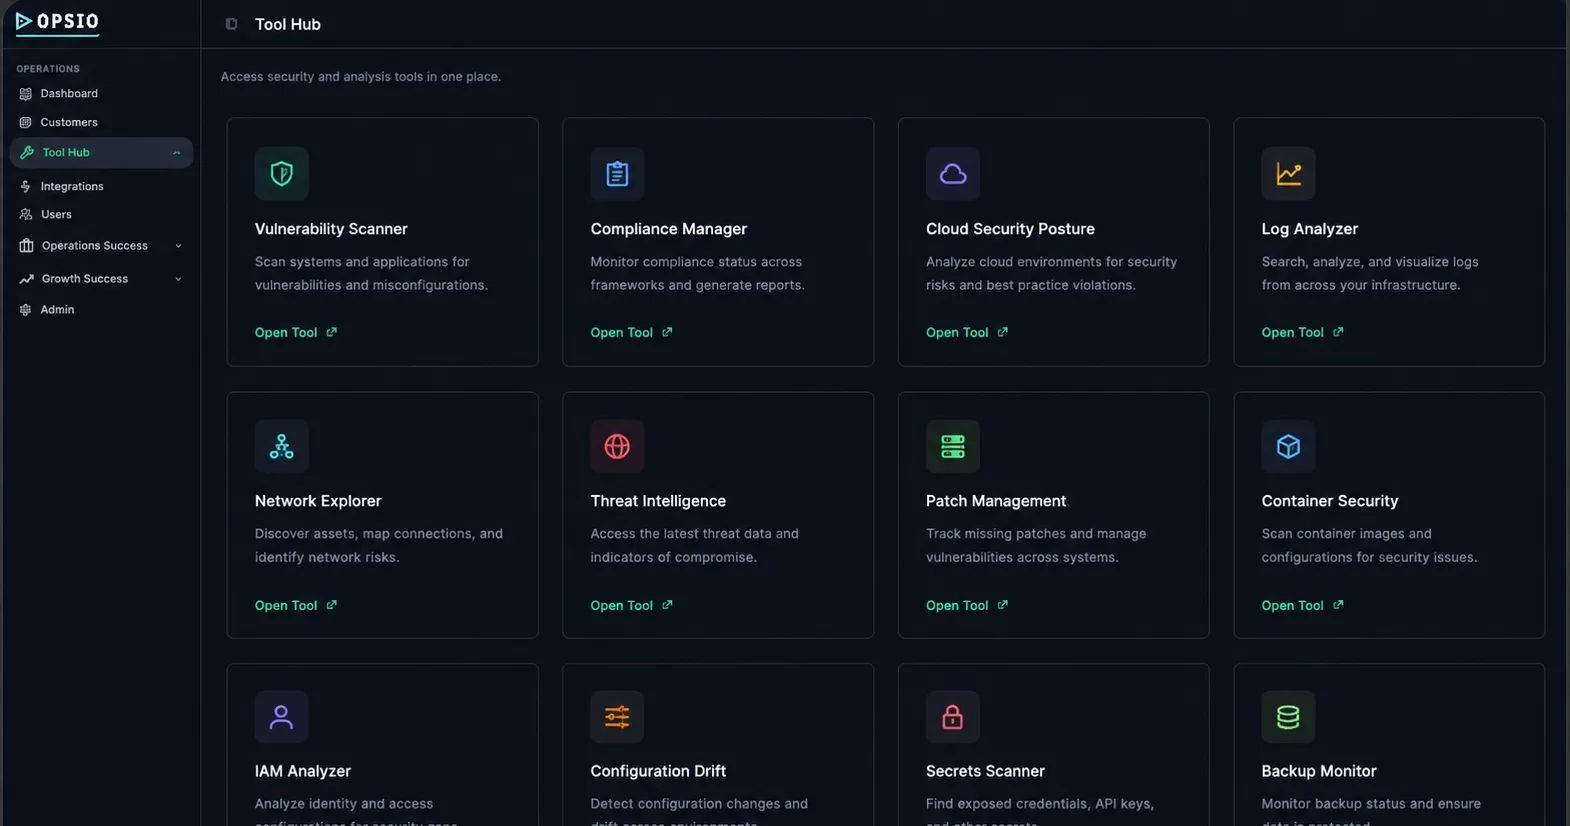This screenshot has height=826, width=1570.
Task: Click external-link icon on Vulnerability Scanner card
Action: tap(332, 332)
